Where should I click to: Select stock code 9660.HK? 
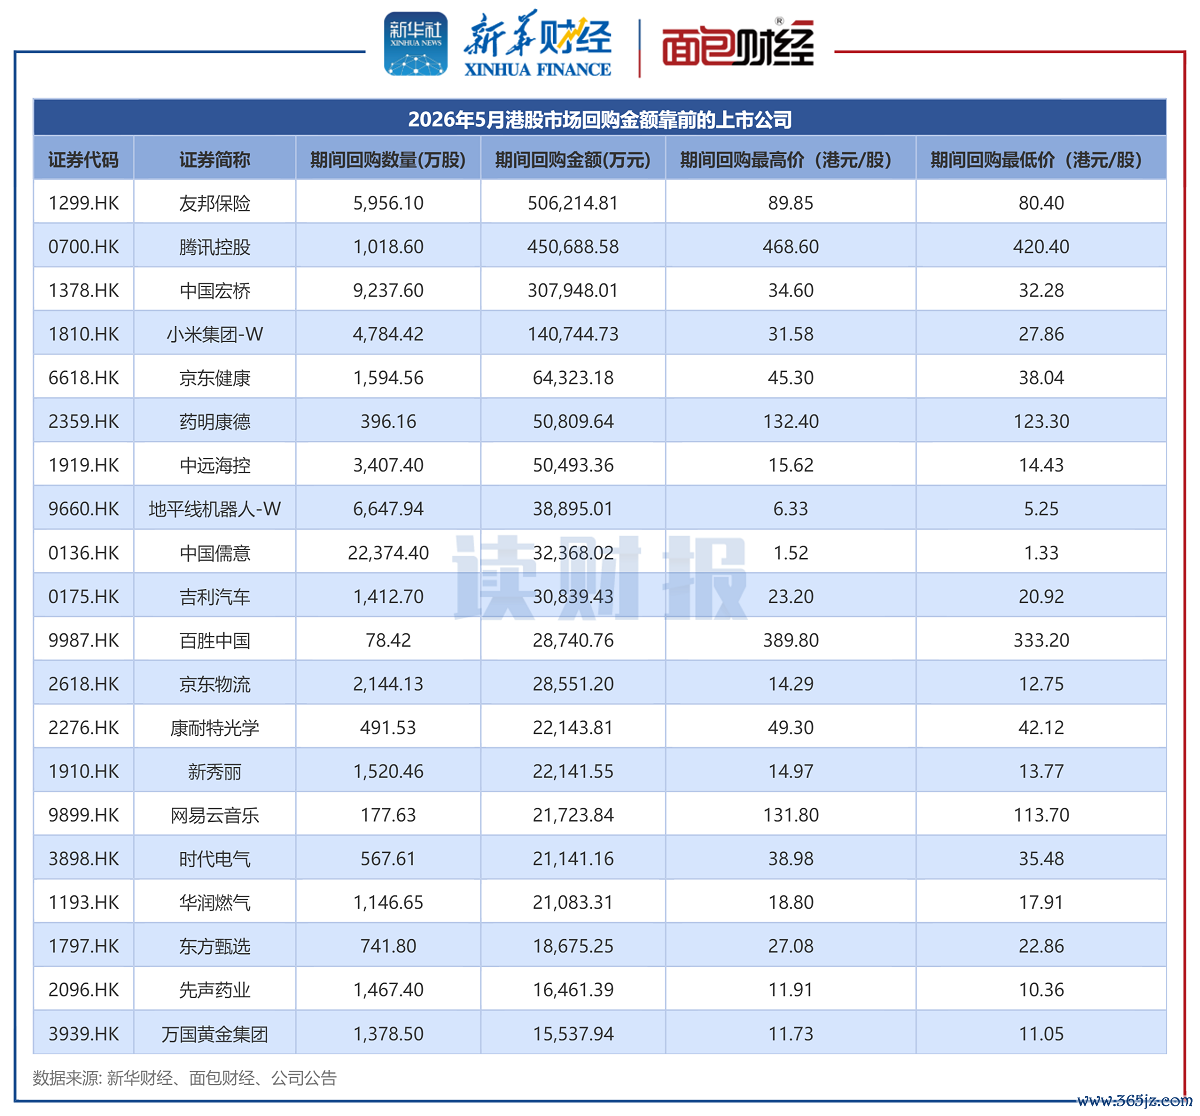(83, 509)
